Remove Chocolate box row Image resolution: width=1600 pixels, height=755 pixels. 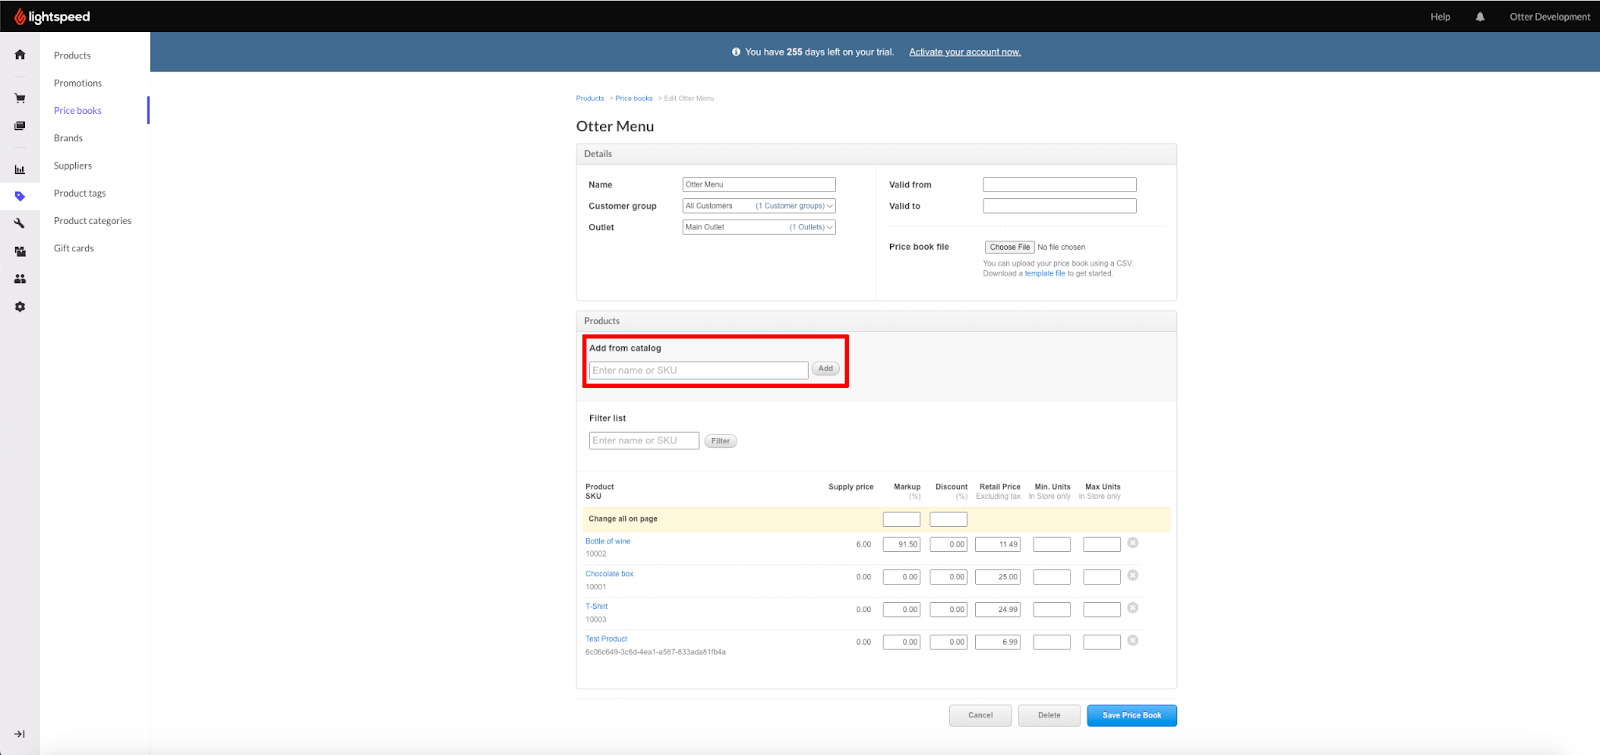pos(1133,575)
